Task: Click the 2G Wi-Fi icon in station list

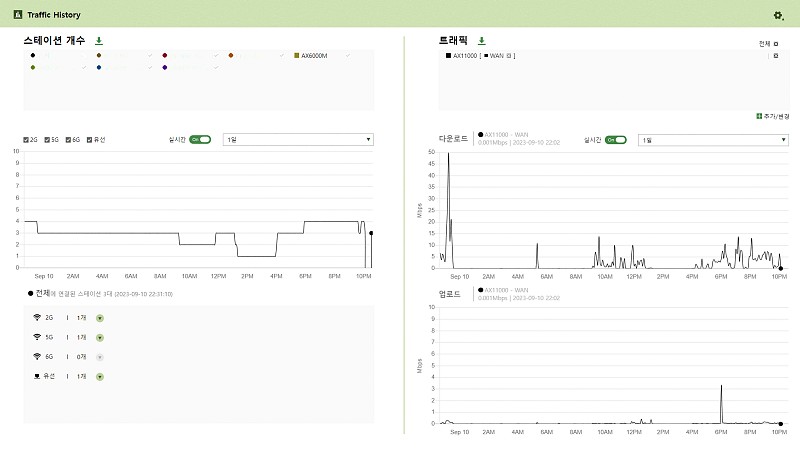Action: click(x=37, y=318)
